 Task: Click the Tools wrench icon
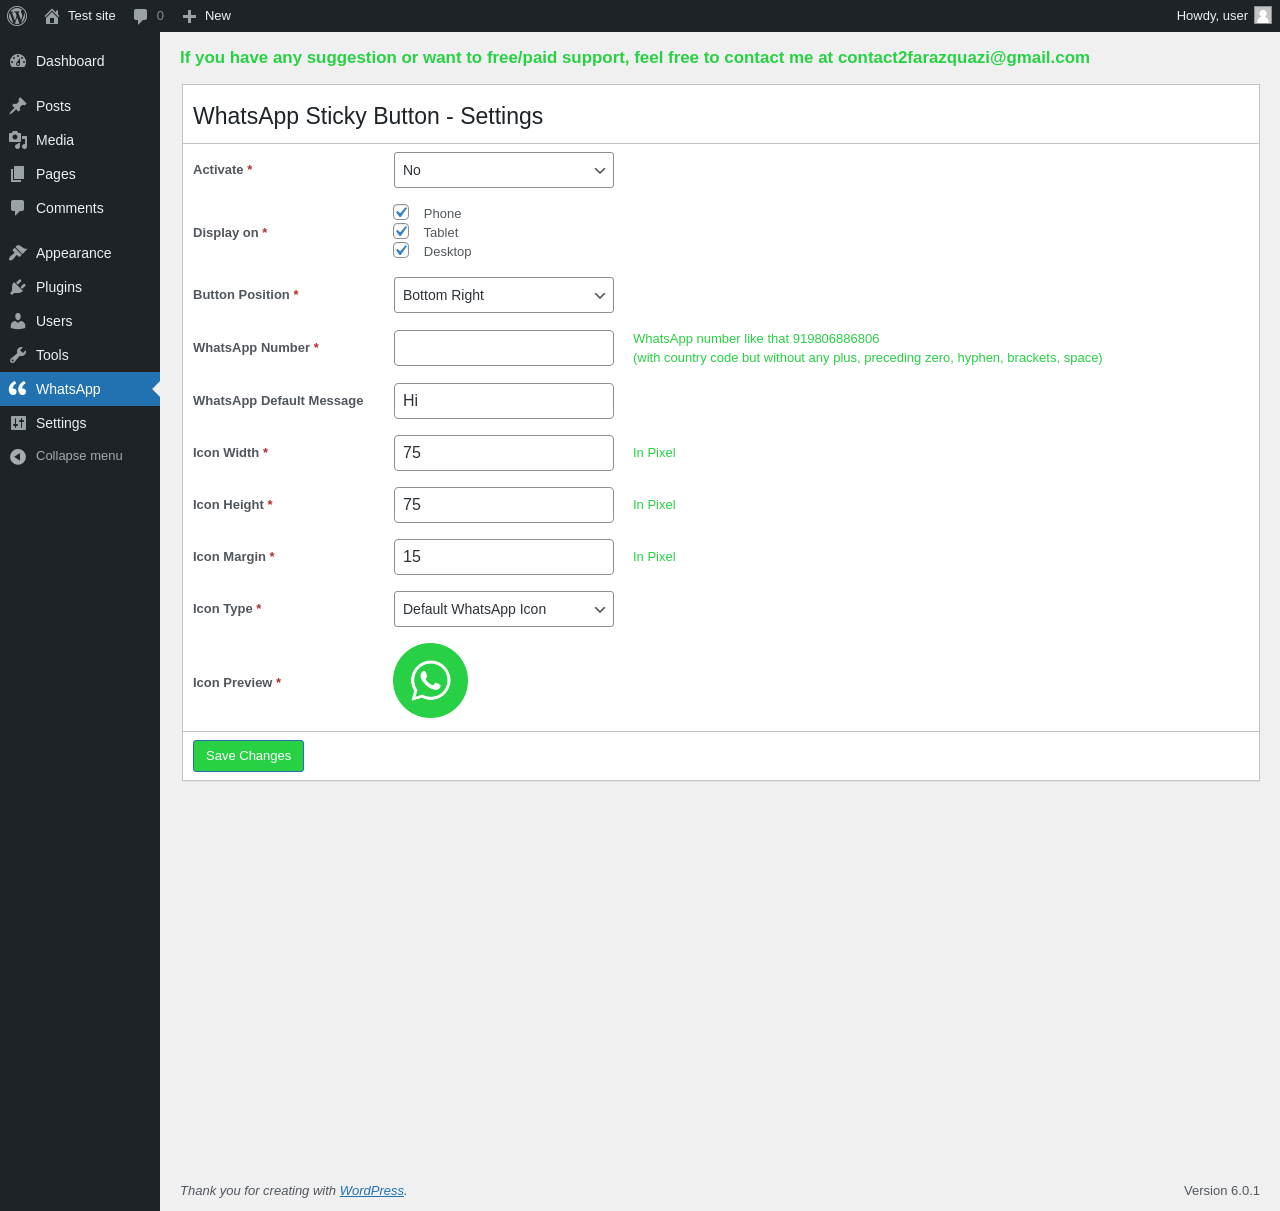18,355
